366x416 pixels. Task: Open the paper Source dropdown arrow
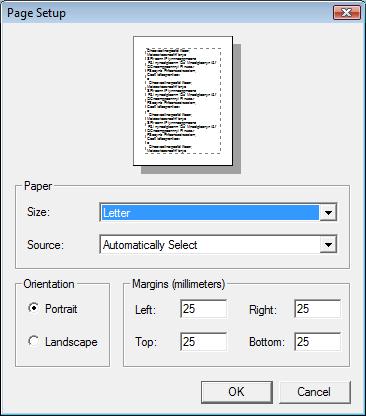(x=328, y=245)
